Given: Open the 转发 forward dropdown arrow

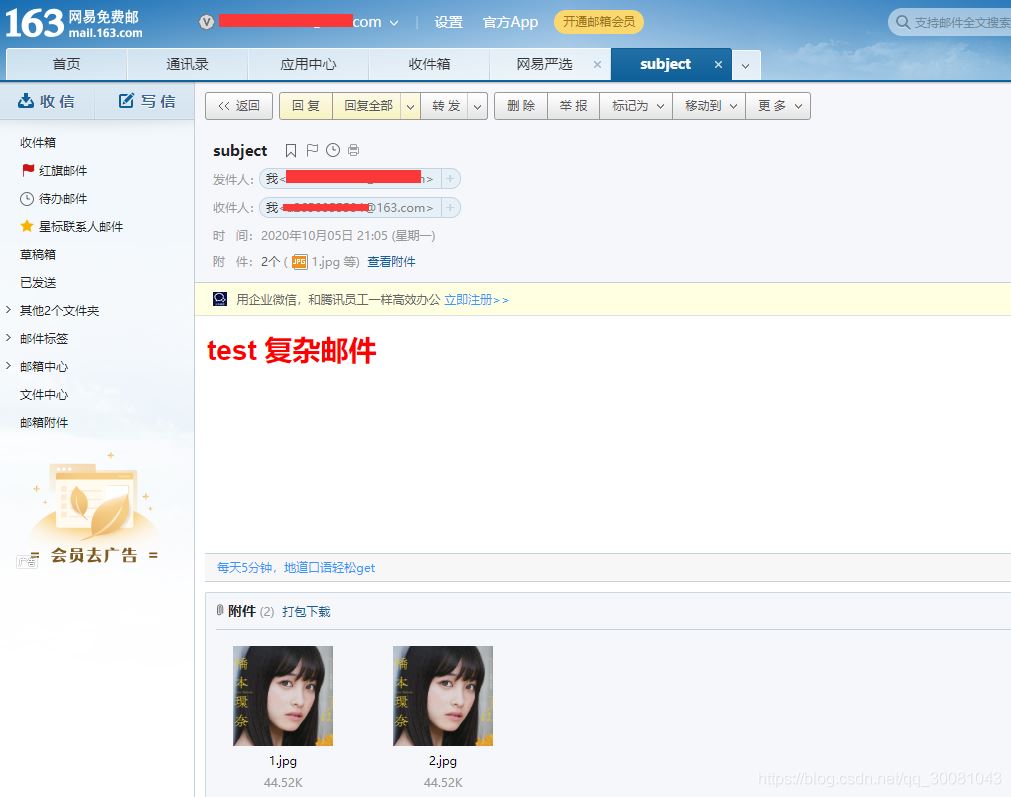Looking at the screenshot, I should 476,105.
